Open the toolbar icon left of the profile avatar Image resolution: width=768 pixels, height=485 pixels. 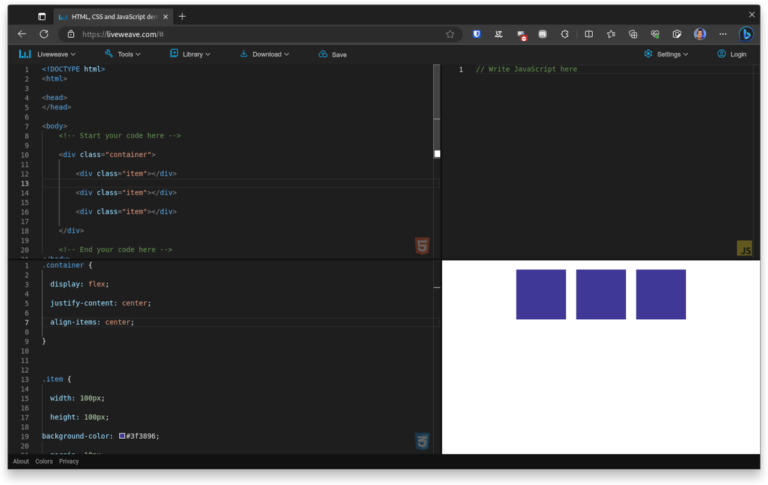[x=677, y=34]
